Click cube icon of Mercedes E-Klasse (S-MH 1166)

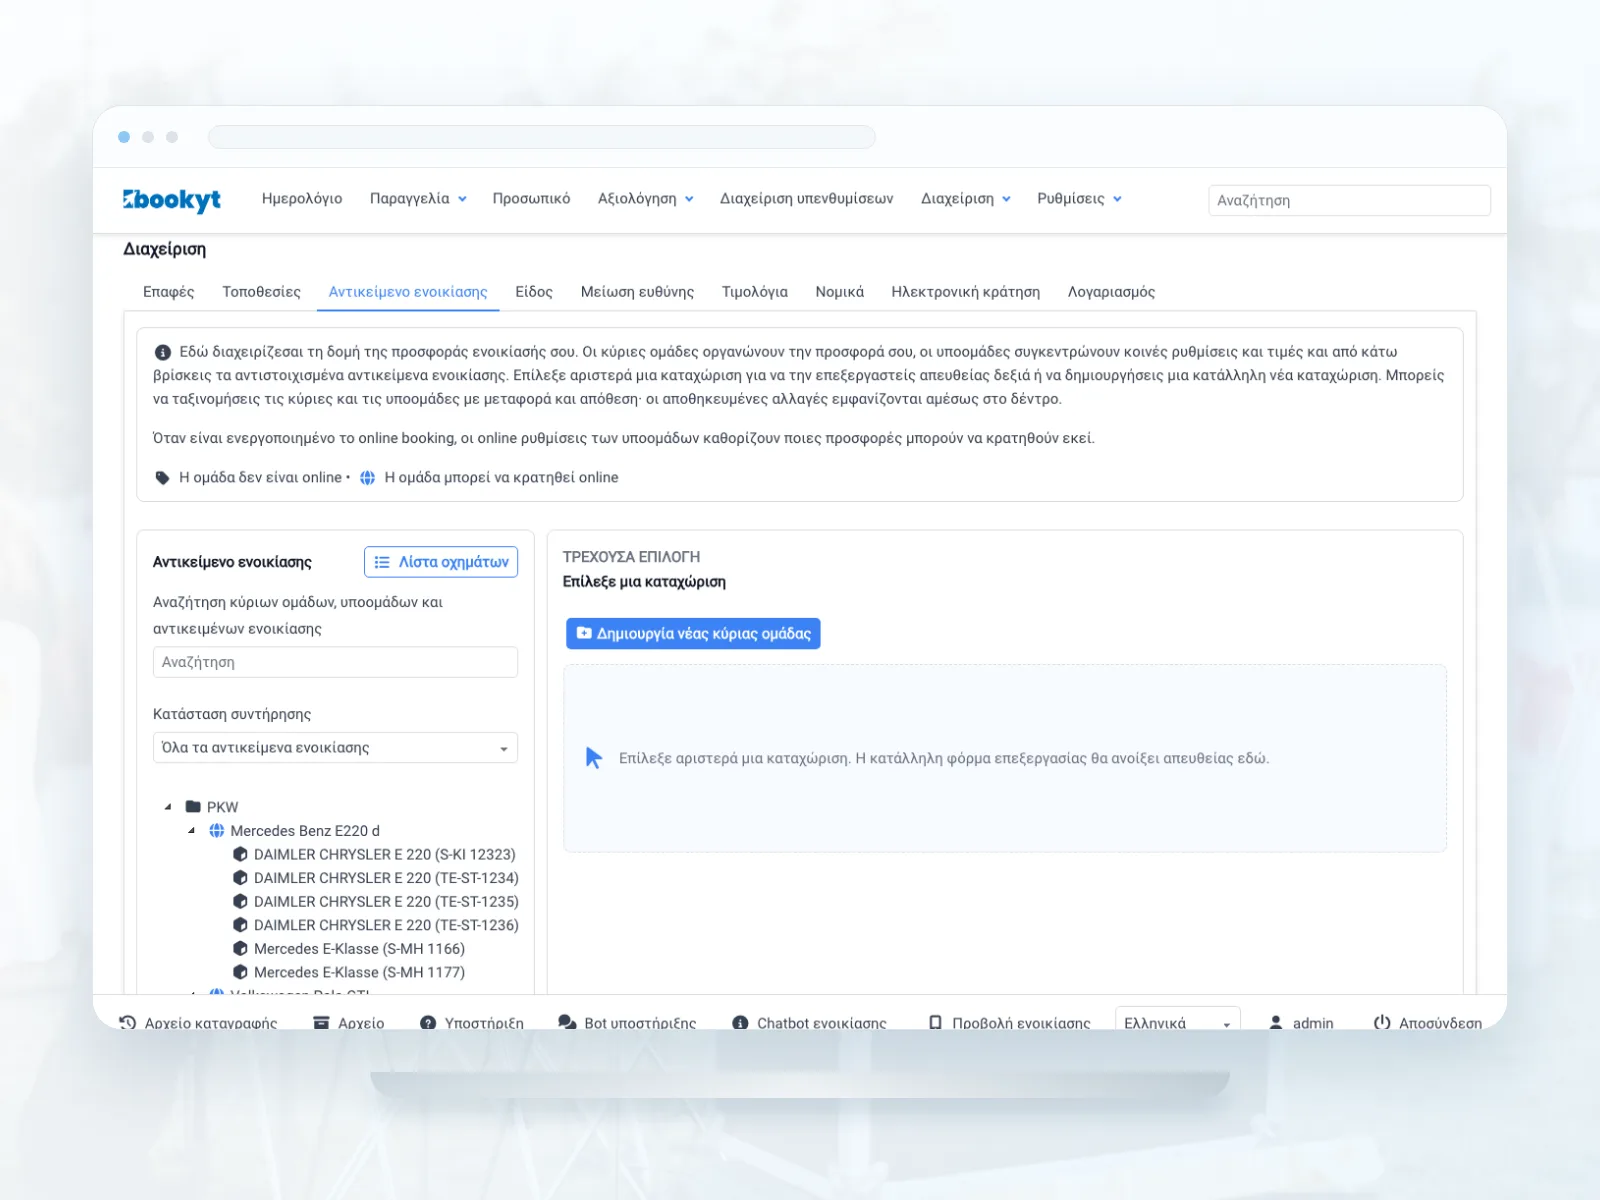[x=240, y=948]
